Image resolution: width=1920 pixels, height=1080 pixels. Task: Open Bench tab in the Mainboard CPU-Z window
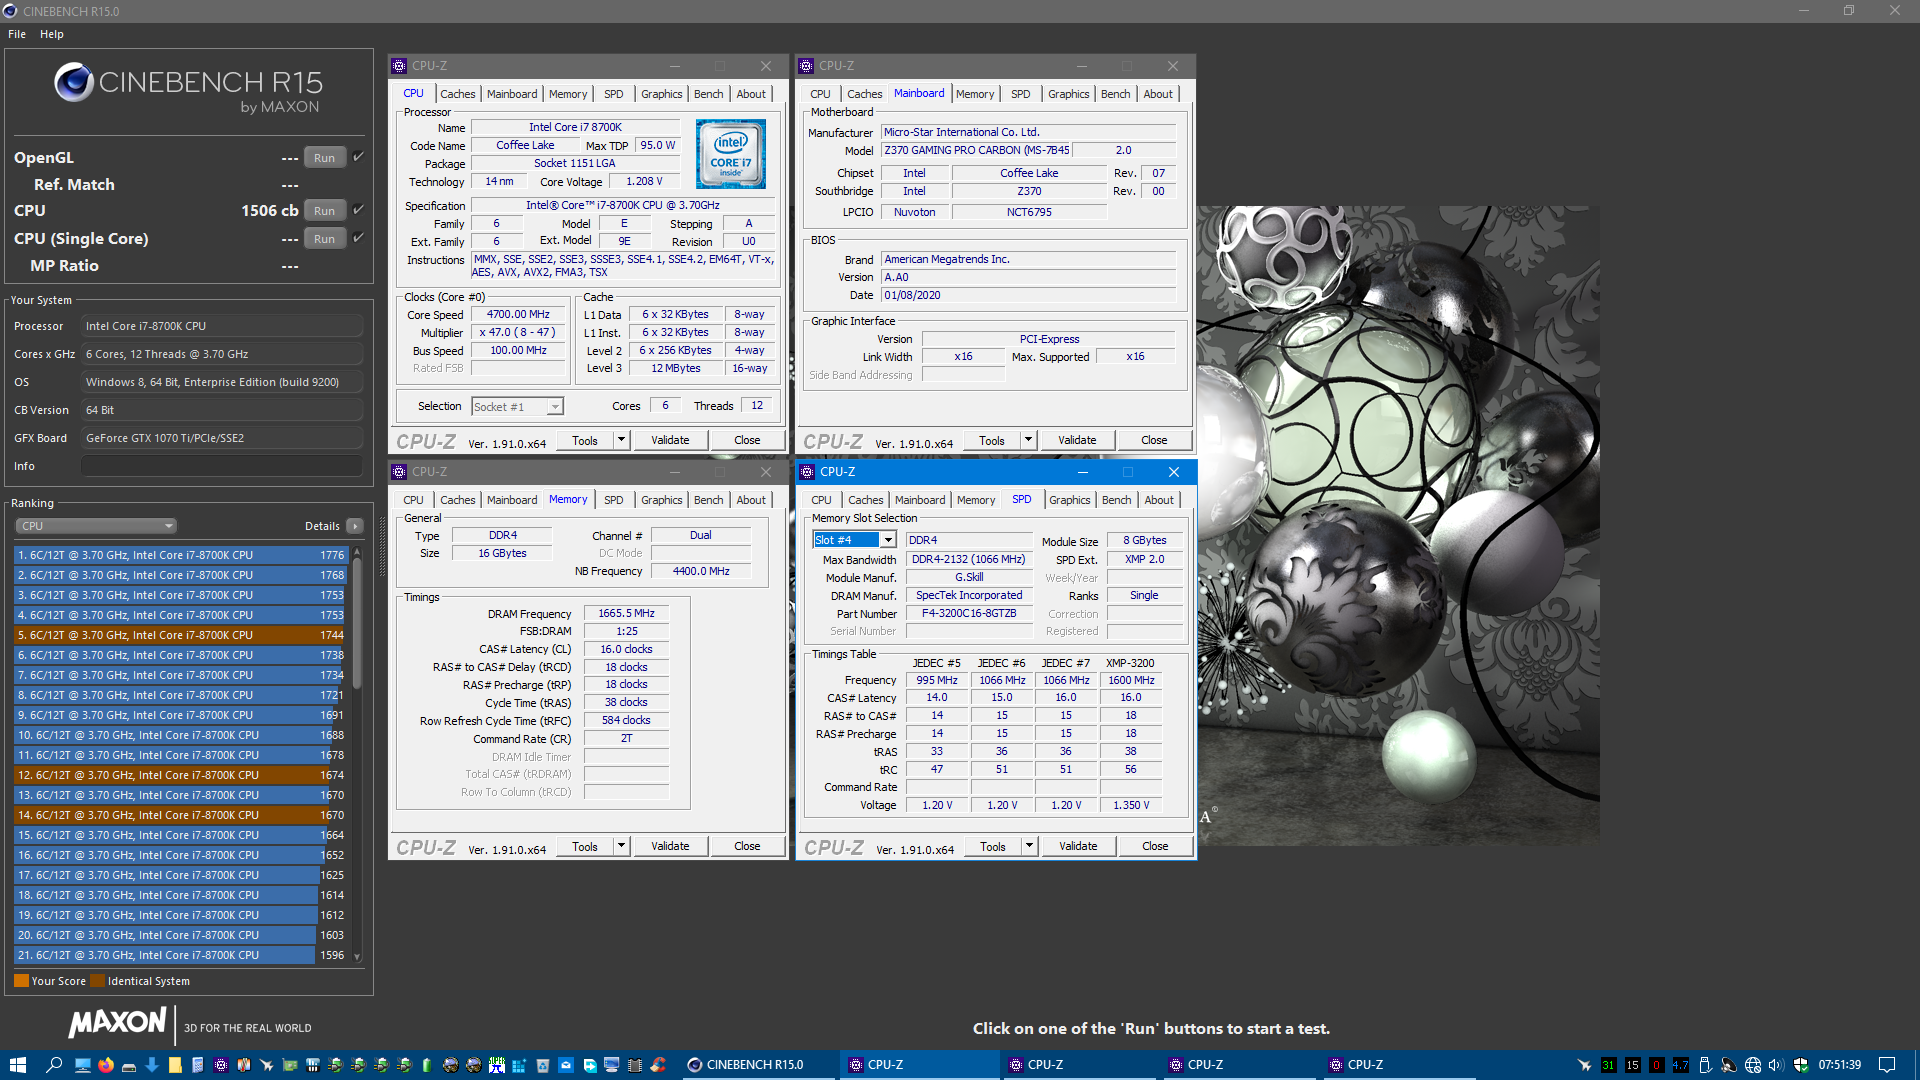[1116, 94]
